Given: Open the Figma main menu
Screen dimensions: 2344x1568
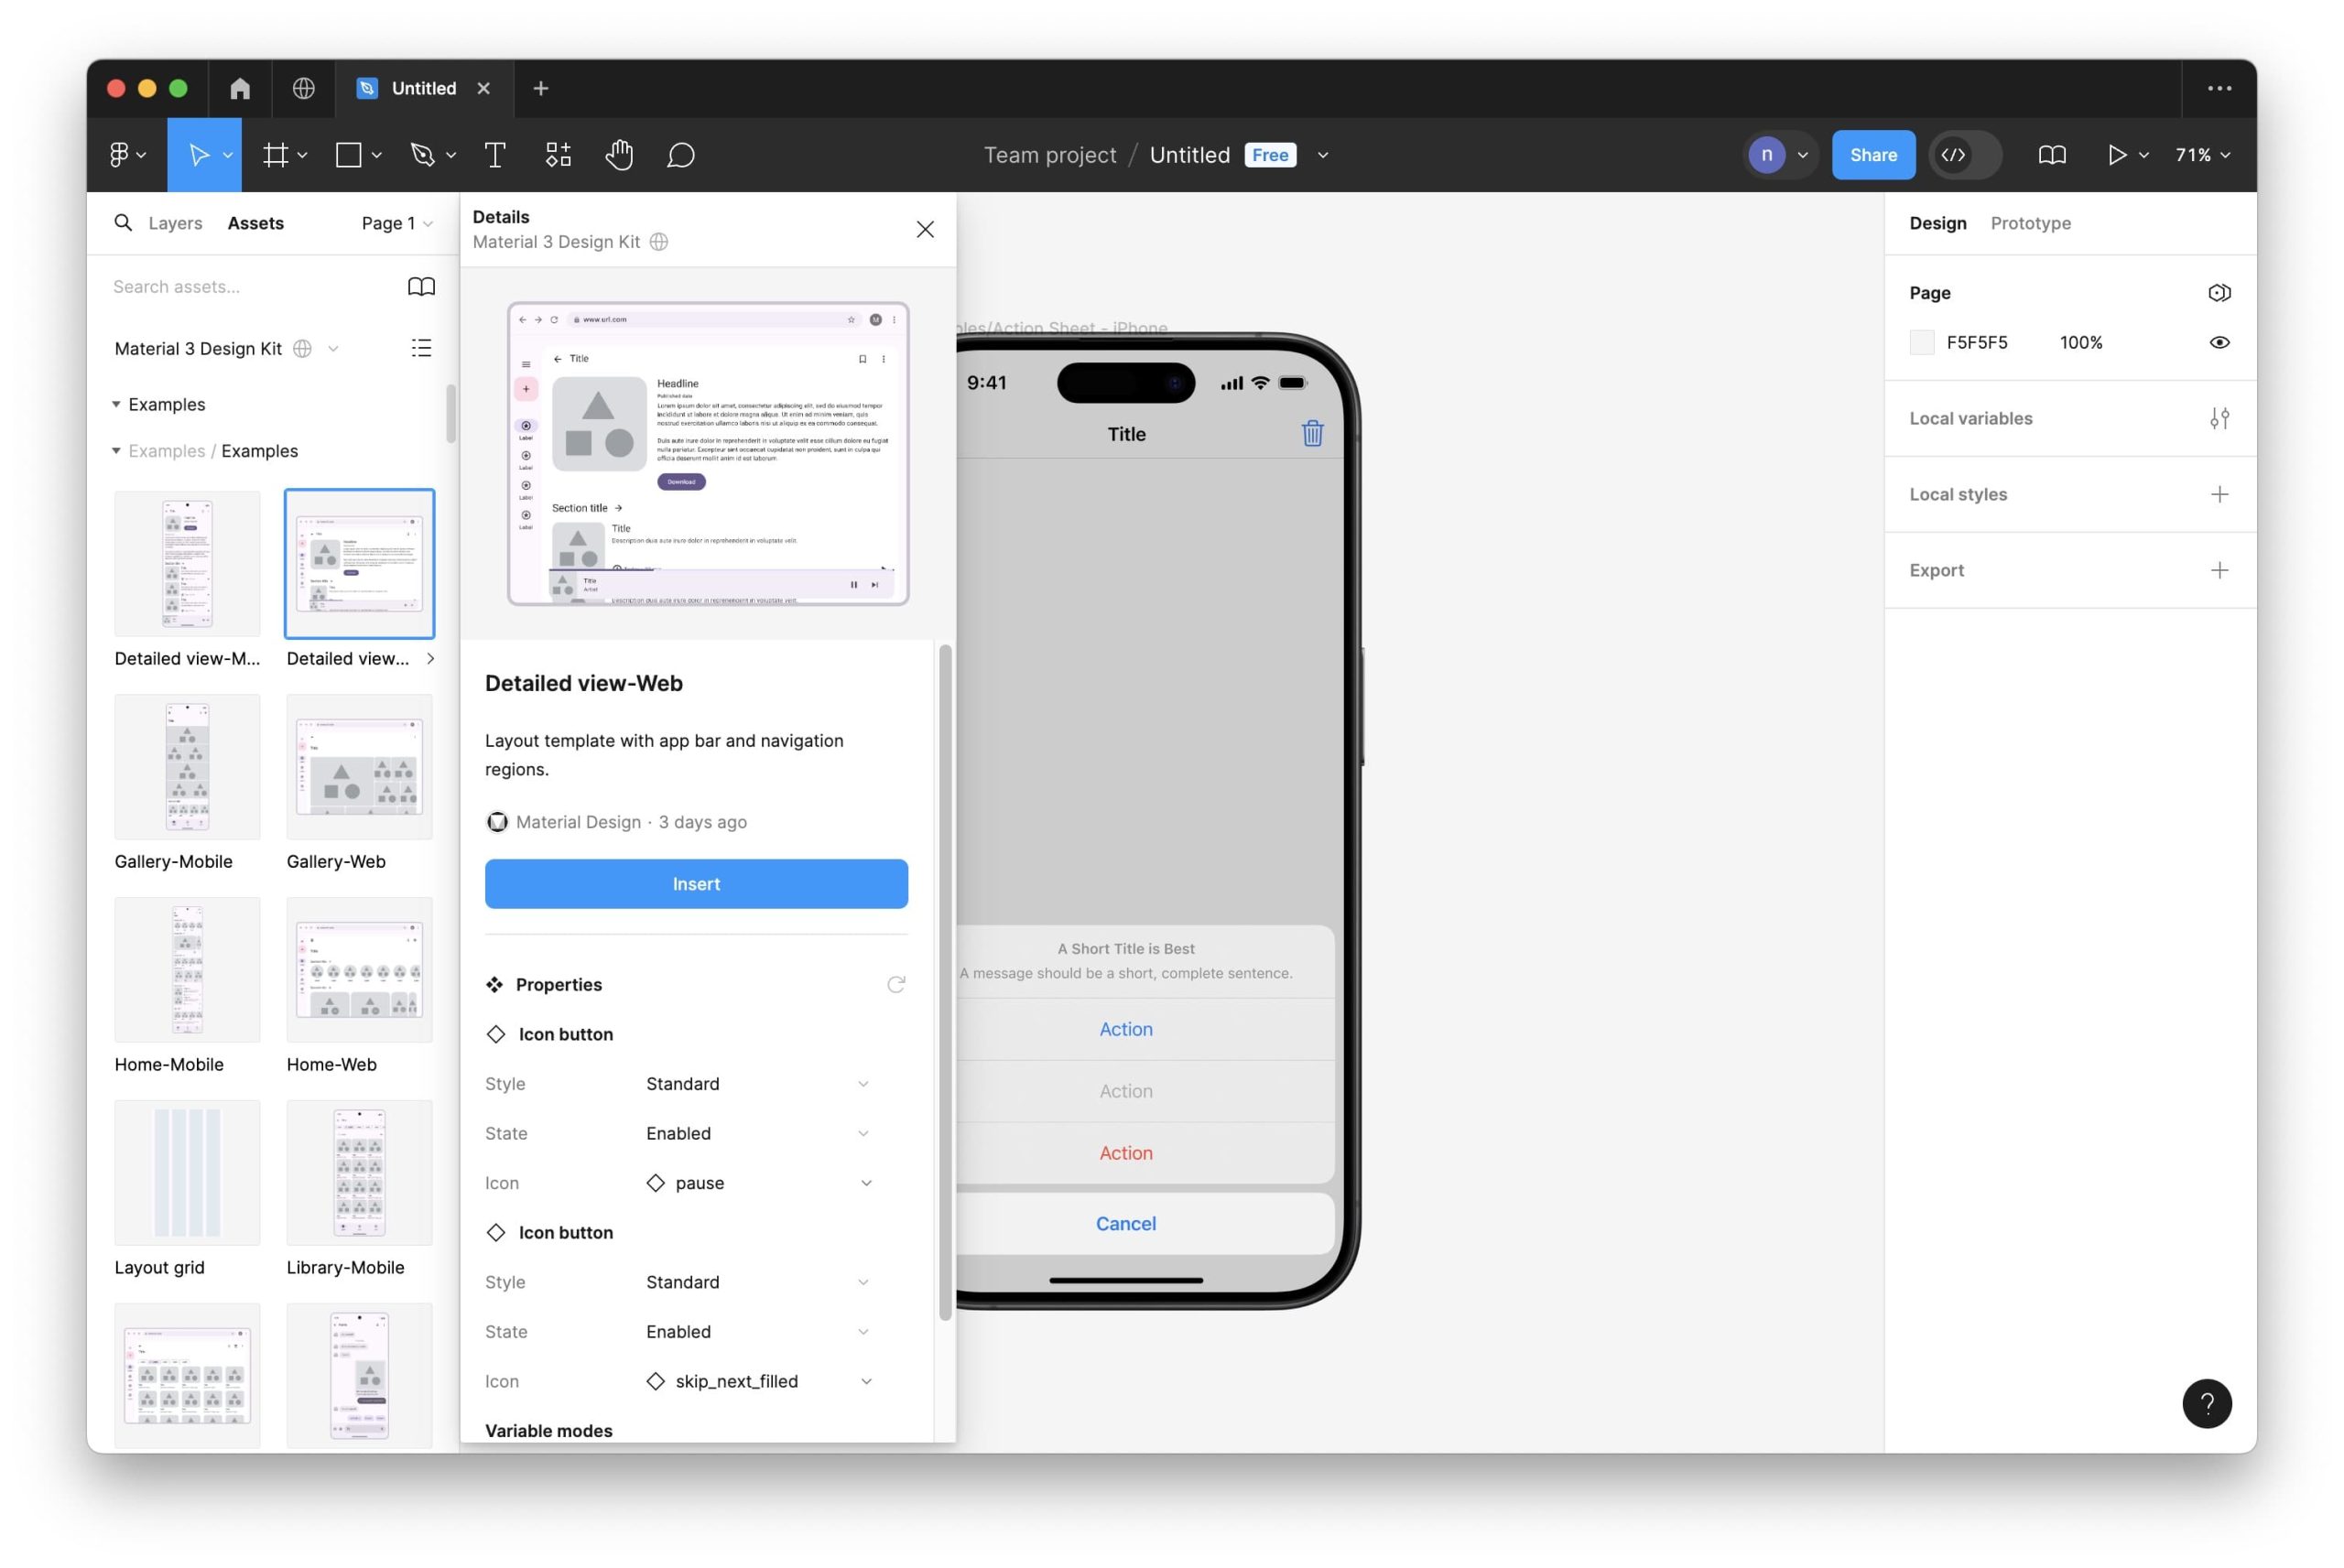Looking at the screenshot, I should 126,155.
